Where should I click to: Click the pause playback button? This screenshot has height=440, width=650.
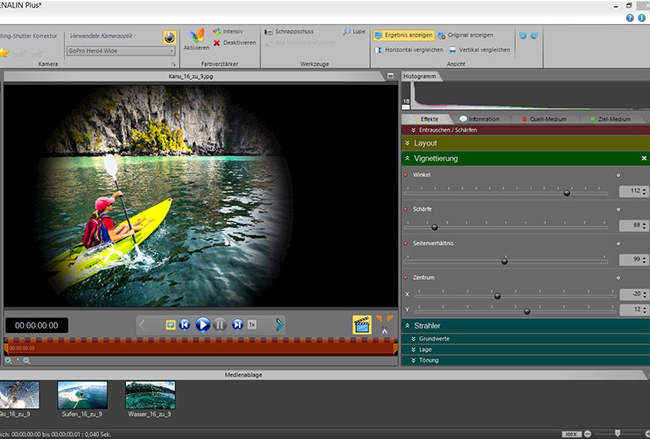pos(220,324)
